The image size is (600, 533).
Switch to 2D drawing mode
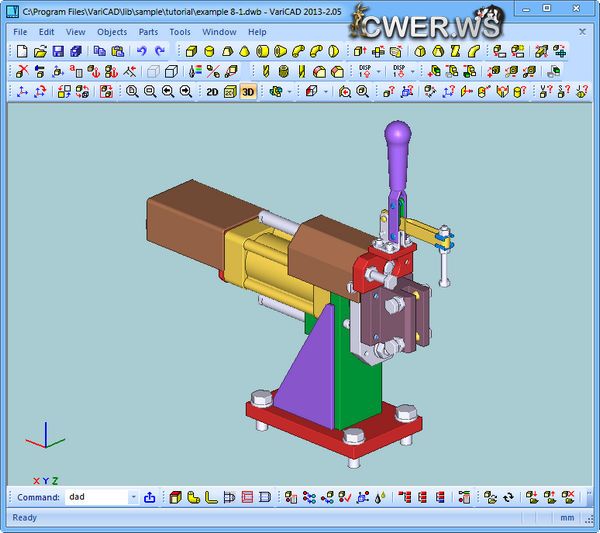(x=212, y=91)
